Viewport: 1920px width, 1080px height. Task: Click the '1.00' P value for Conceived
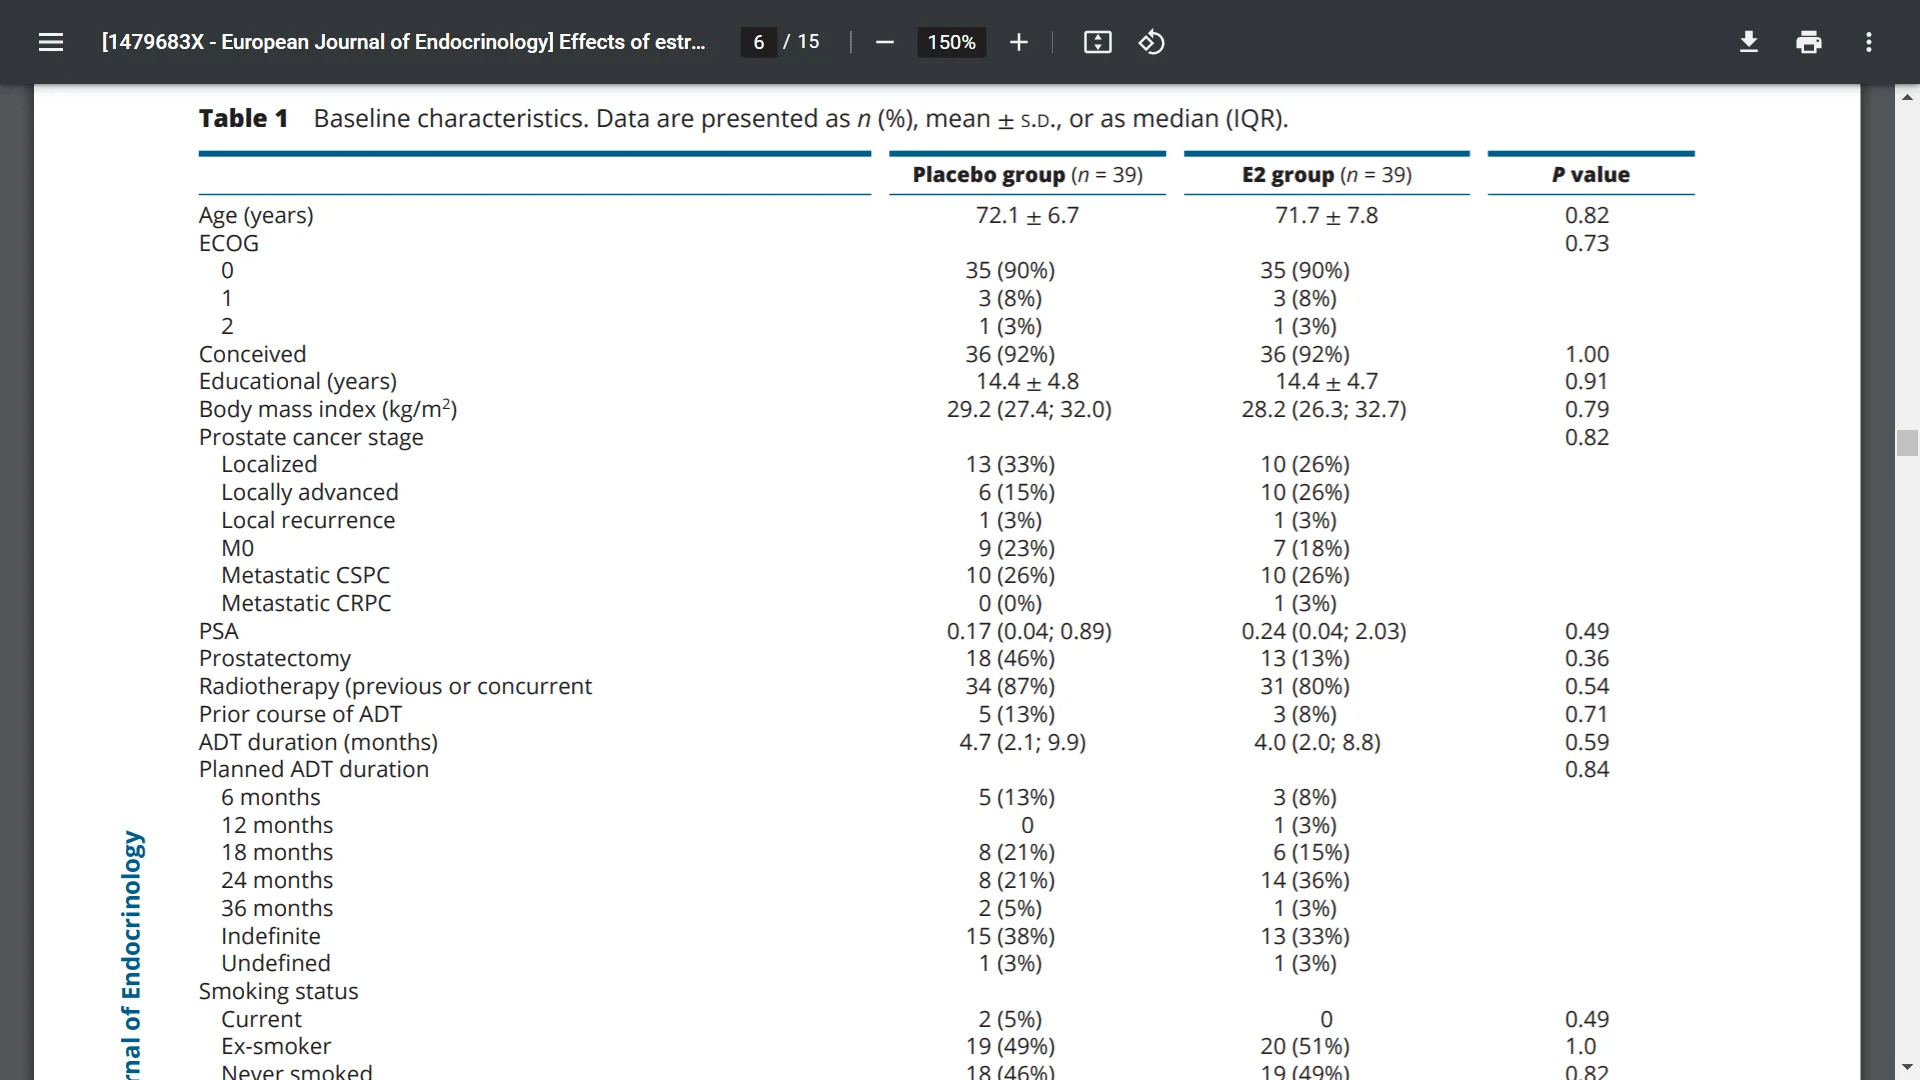[1587, 354]
